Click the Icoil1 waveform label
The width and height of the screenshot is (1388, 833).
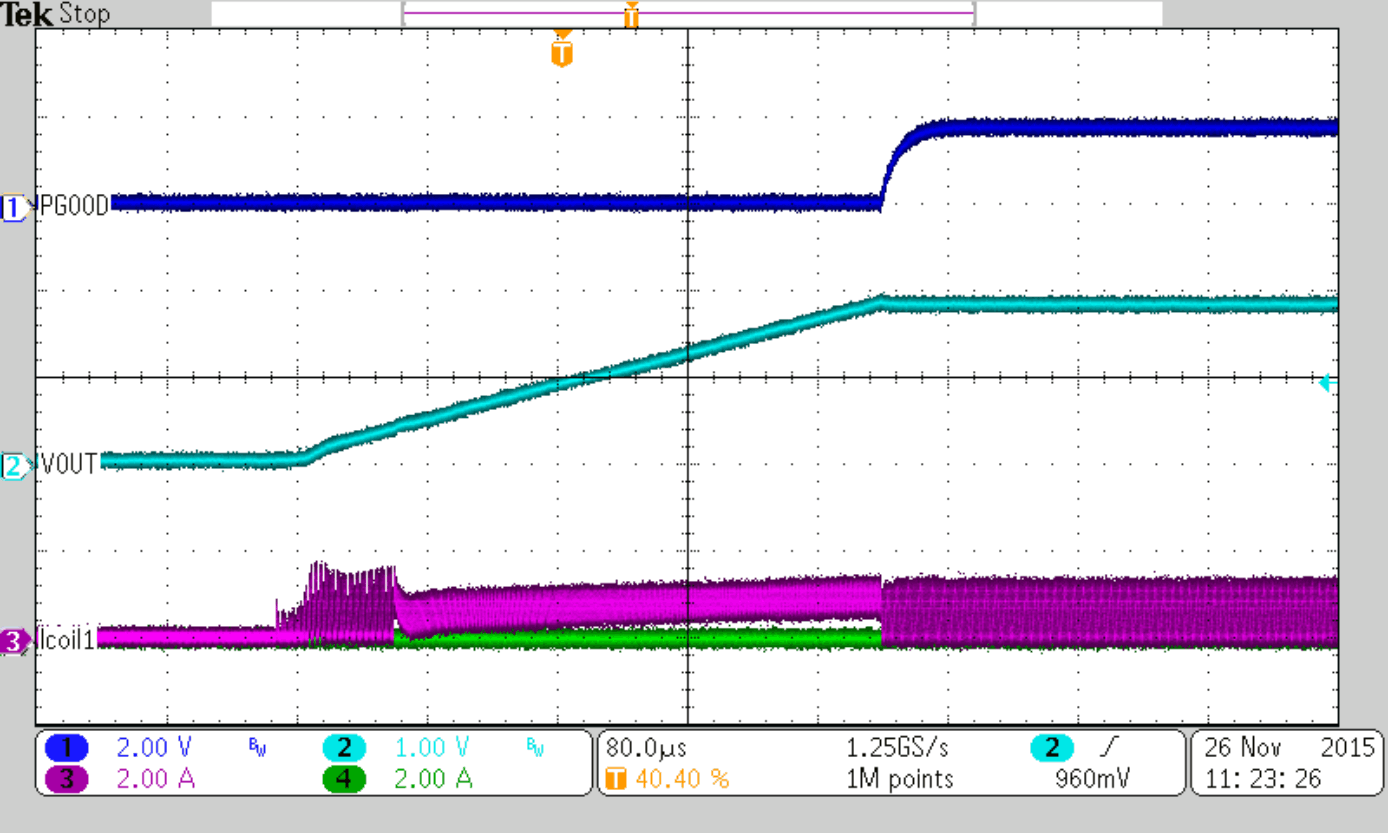click(x=66, y=641)
